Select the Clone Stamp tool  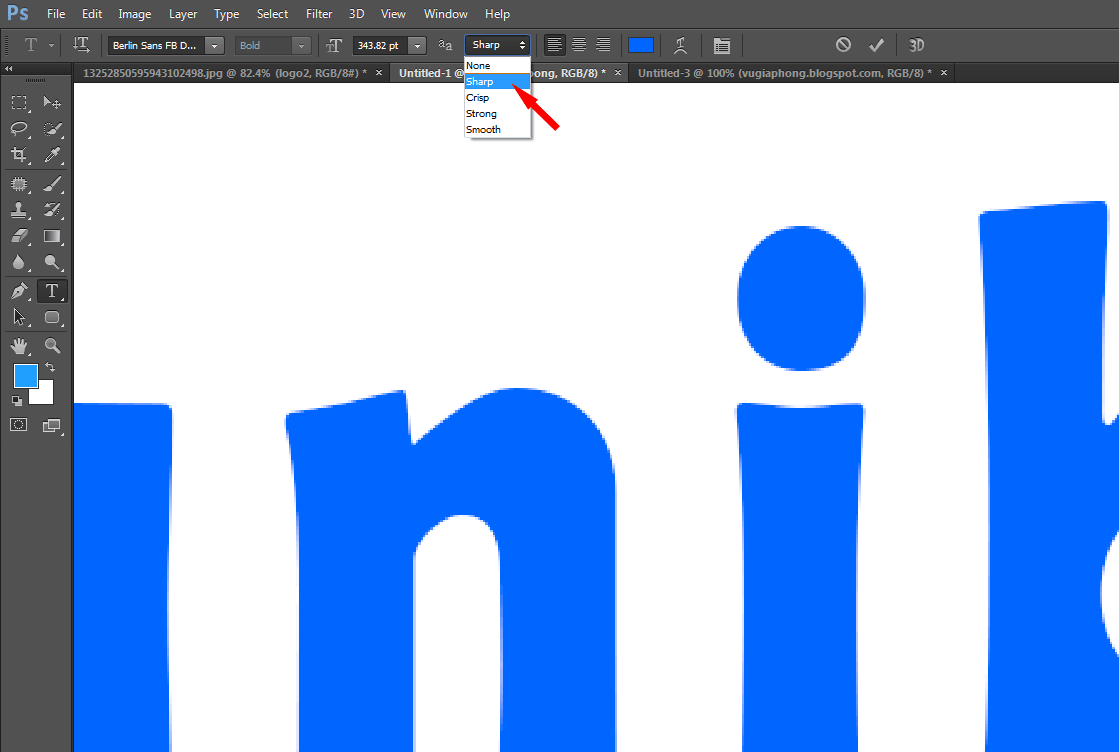coord(20,210)
